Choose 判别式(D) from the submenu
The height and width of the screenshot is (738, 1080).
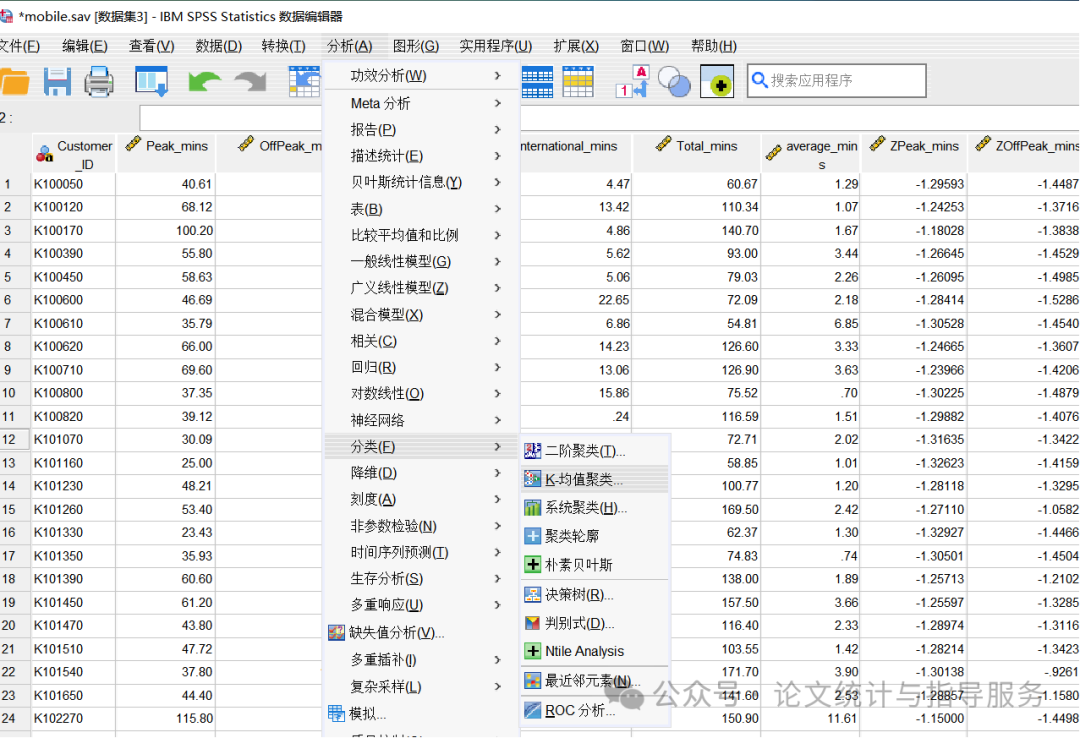click(595, 623)
